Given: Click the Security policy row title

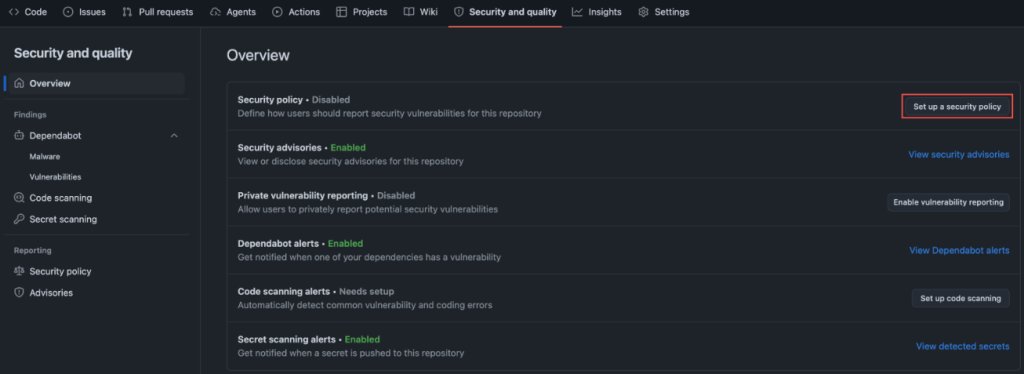Looking at the screenshot, I should point(270,100).
